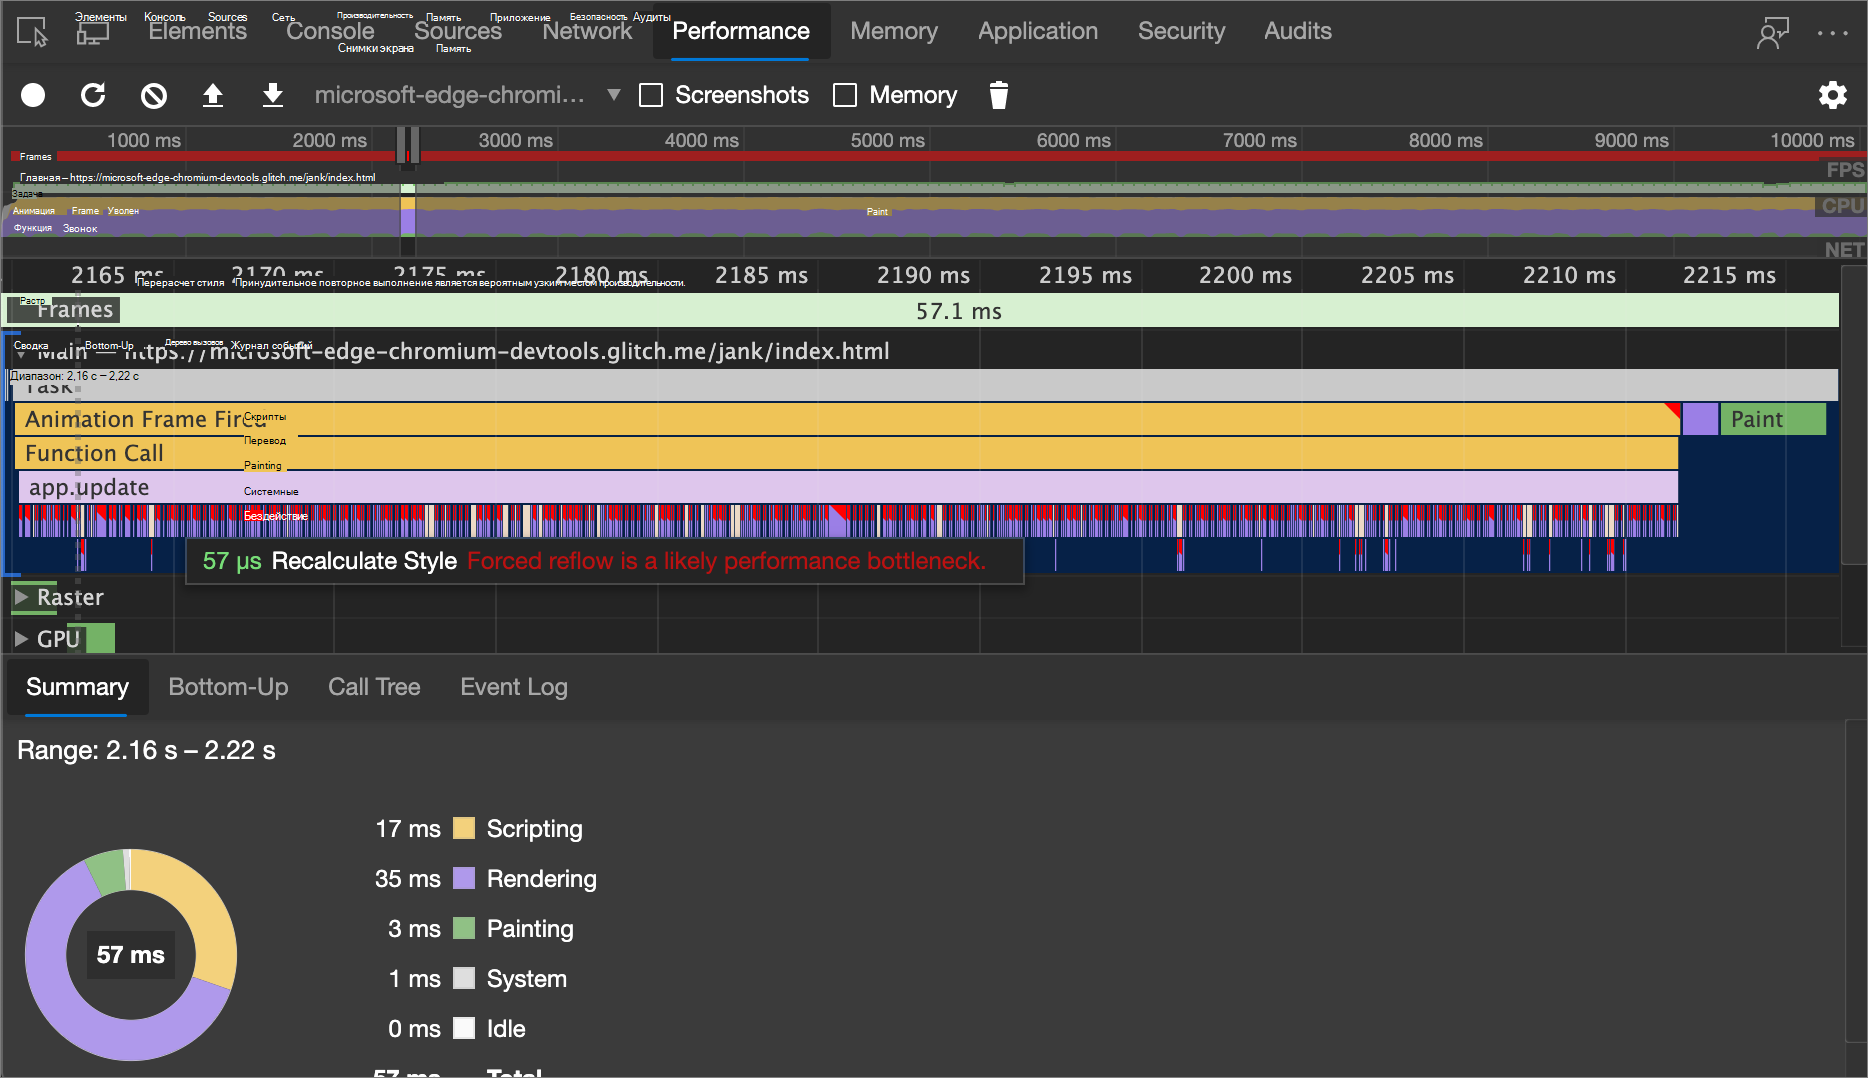
Task: Click the purple Rendering color swatch
Action: point(464,879)
